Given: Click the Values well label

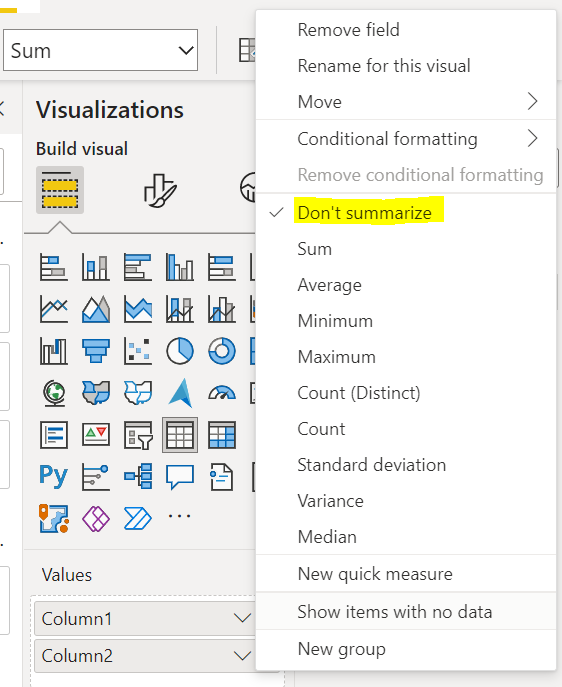Looking at the screenshot, I should (x=67, y=575).
